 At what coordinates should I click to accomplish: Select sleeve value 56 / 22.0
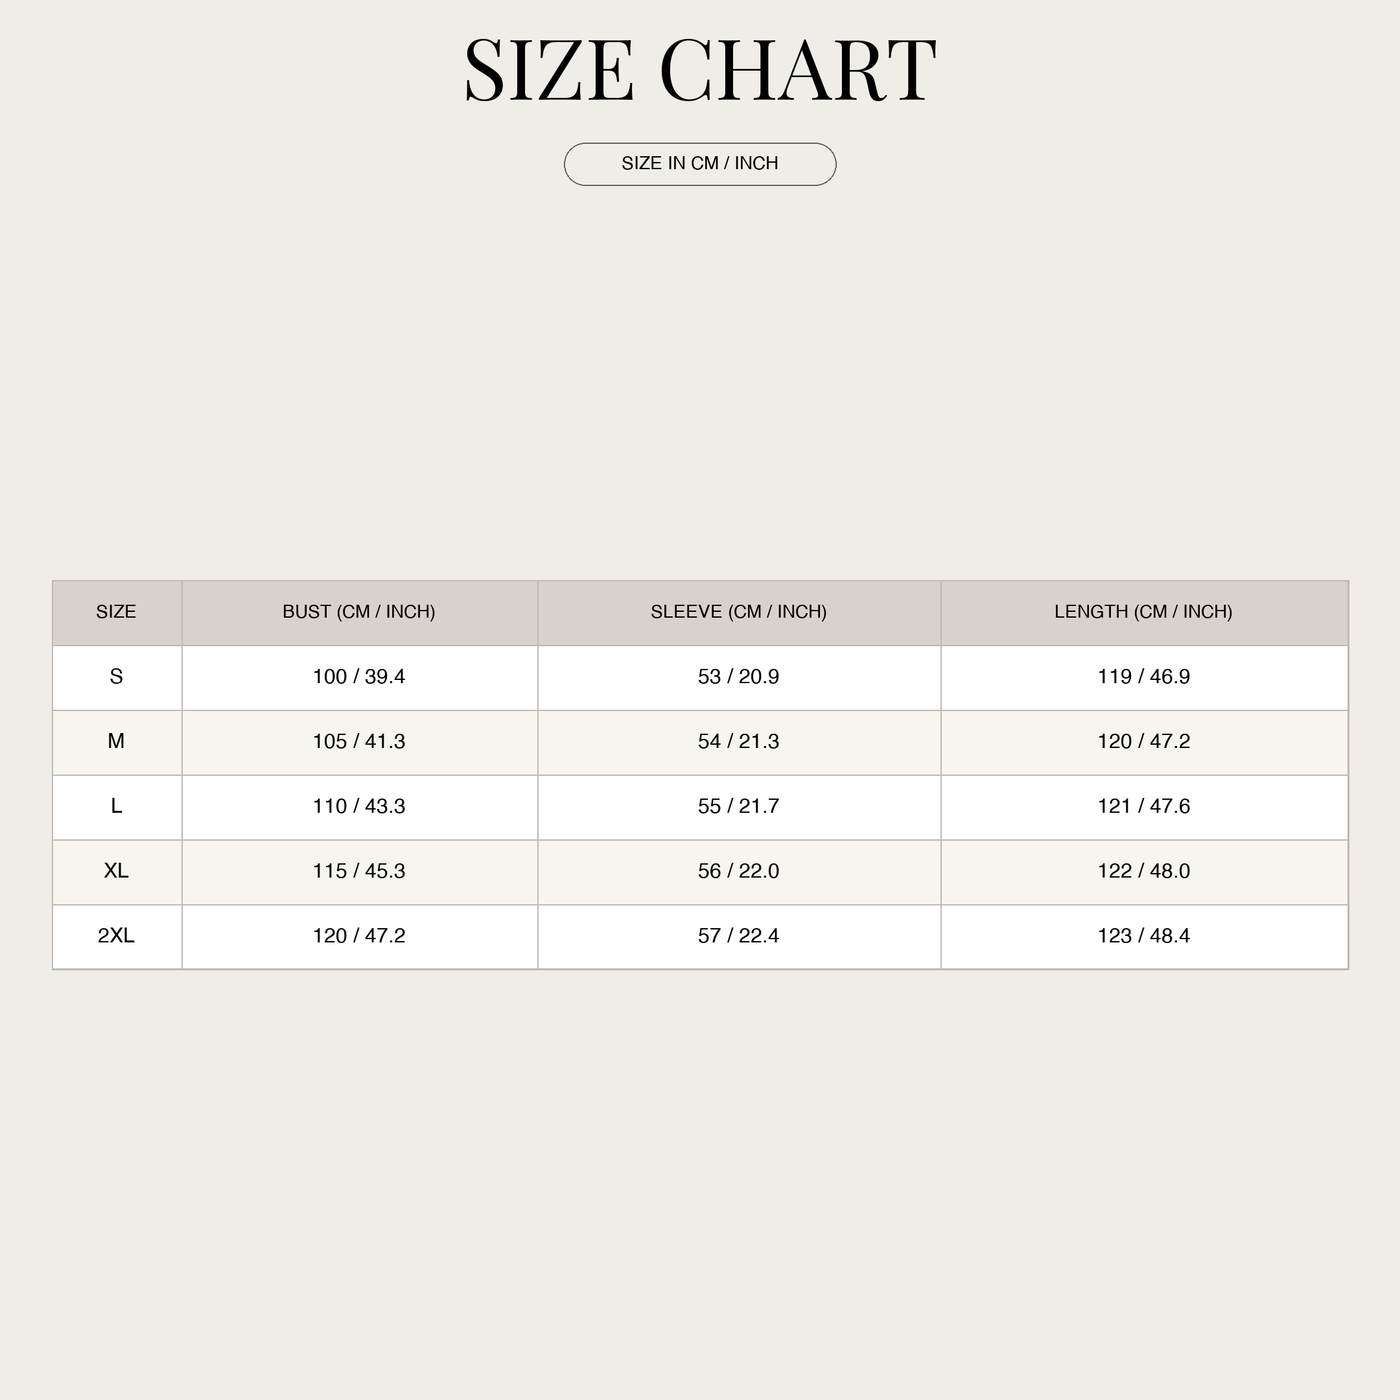point(739,871)
